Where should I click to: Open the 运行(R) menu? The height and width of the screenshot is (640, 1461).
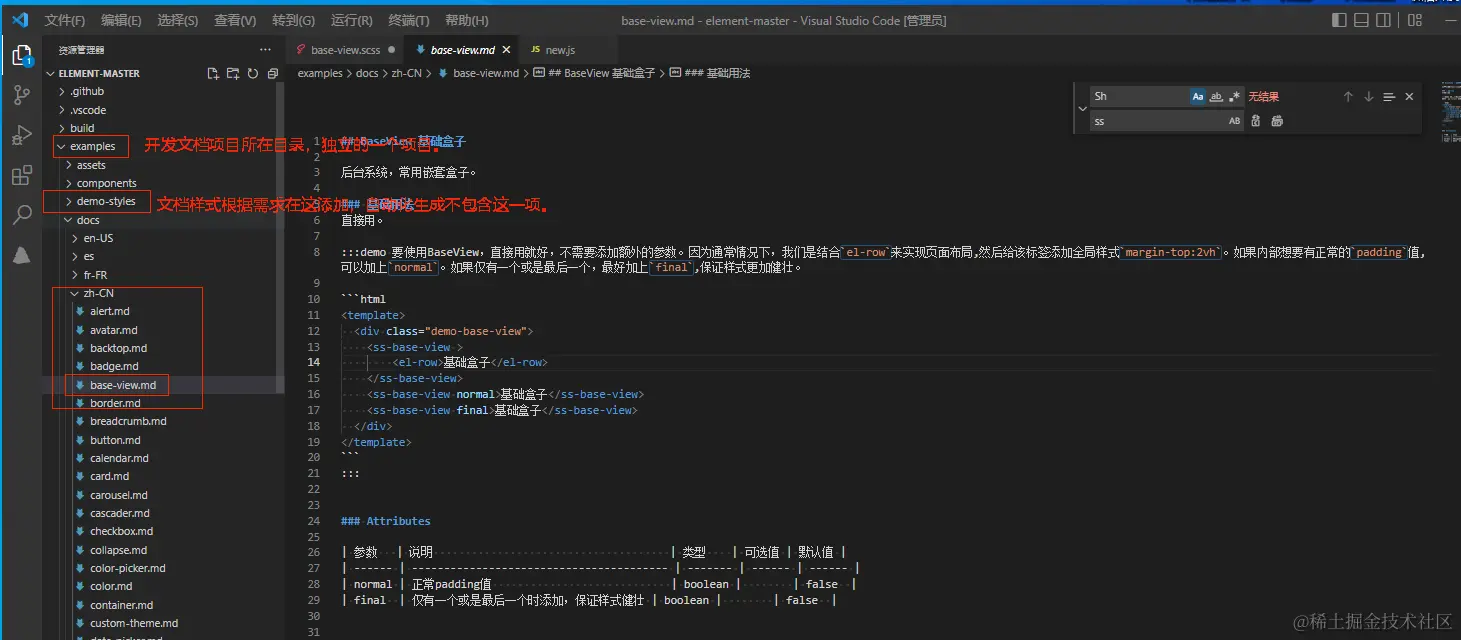pos(351,20)
